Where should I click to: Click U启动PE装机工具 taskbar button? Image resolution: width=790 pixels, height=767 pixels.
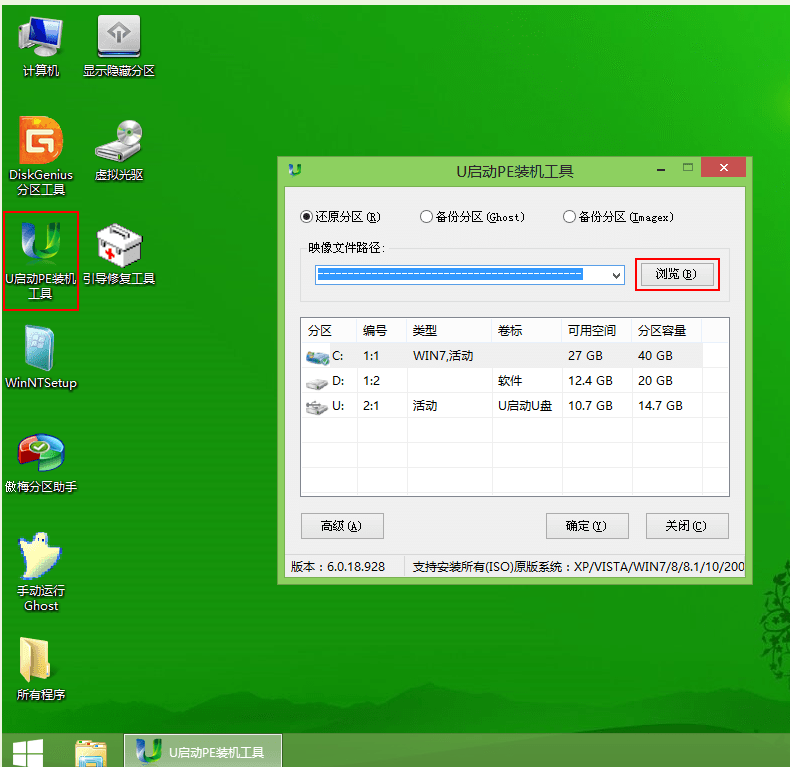[x=203, y=751]
